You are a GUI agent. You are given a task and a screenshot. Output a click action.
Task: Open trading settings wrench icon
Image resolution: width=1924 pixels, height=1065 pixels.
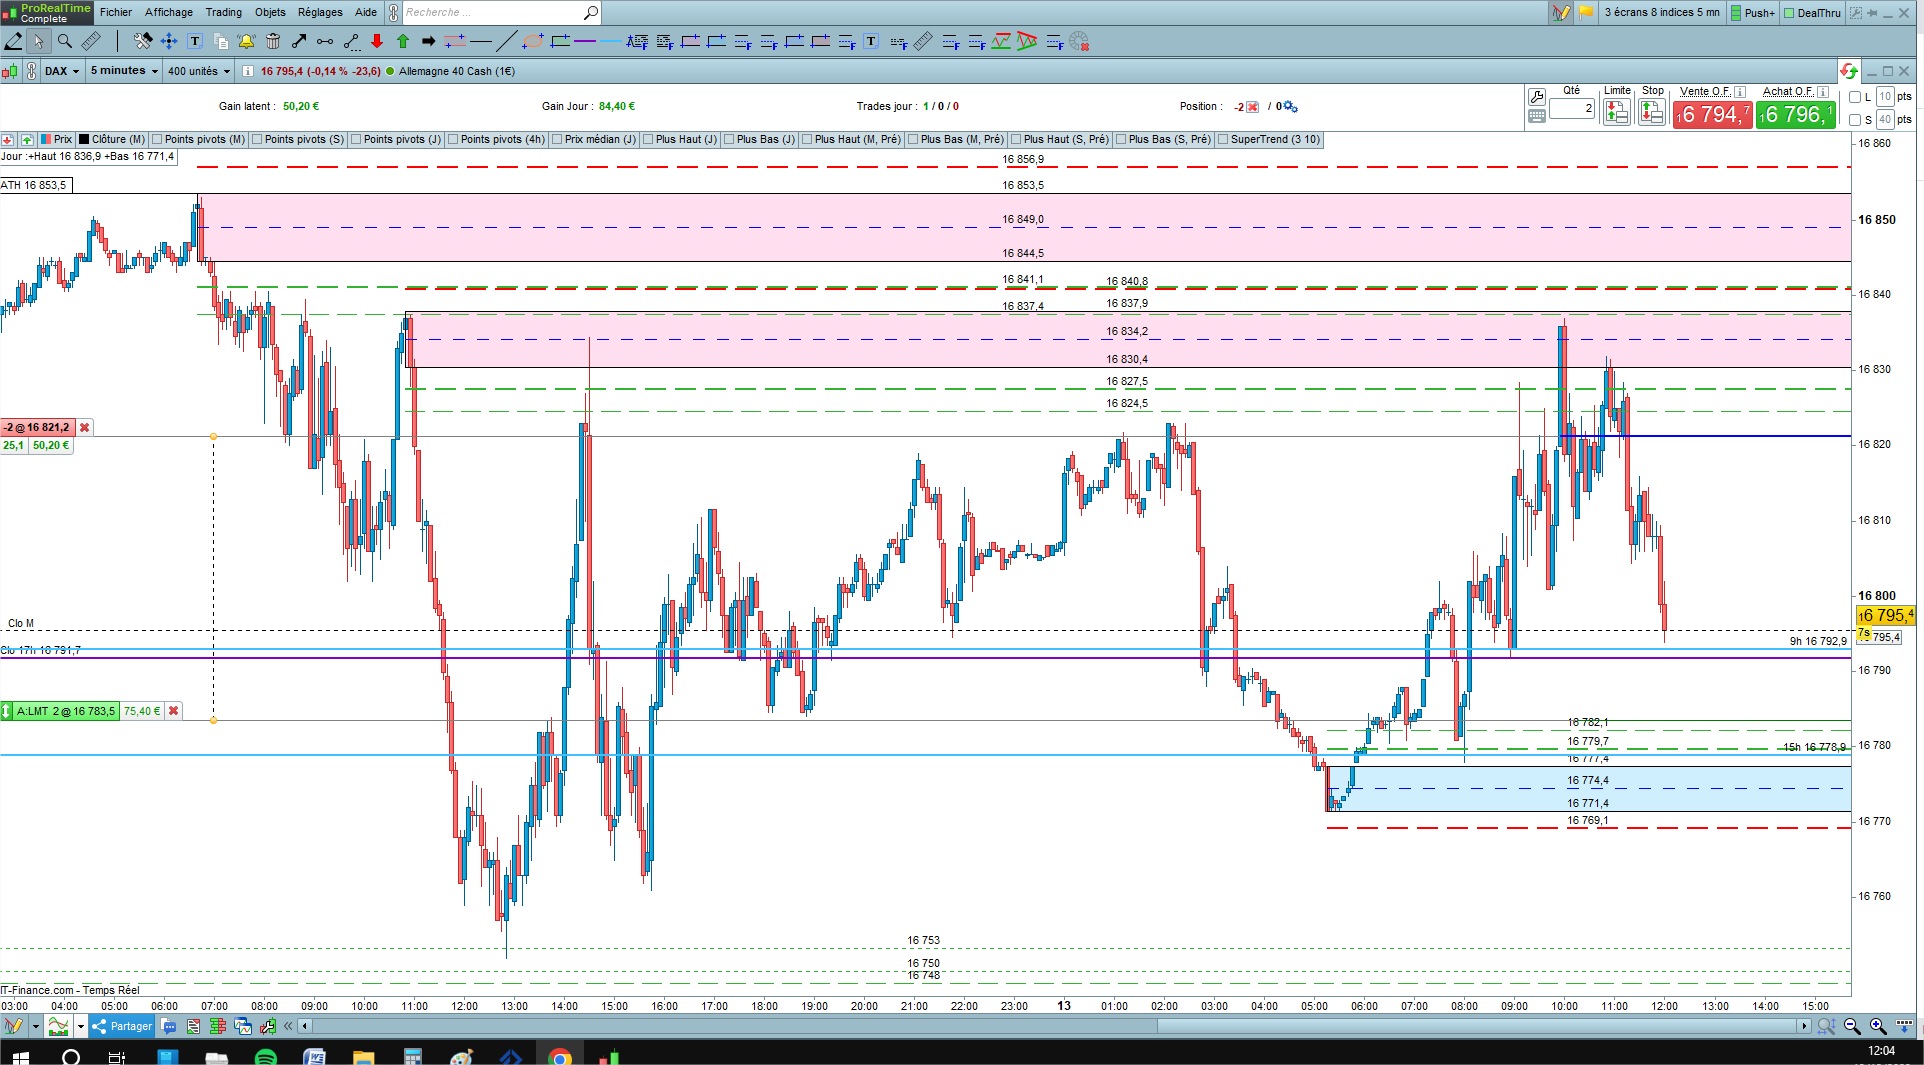[x=1537, y=97]
